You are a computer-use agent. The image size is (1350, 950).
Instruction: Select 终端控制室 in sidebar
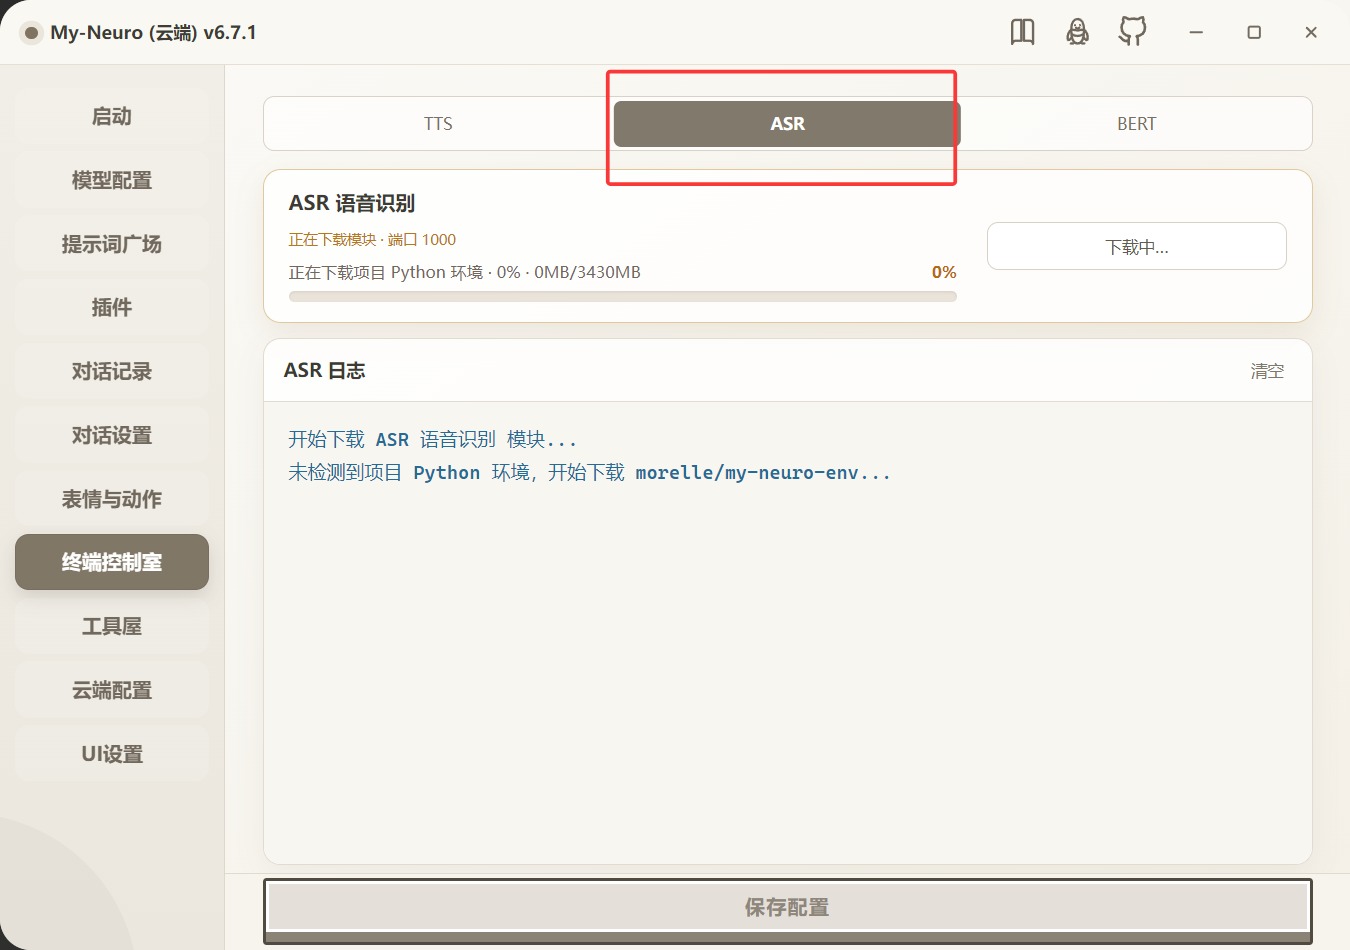pyautogui.click(x=112, y=562)
